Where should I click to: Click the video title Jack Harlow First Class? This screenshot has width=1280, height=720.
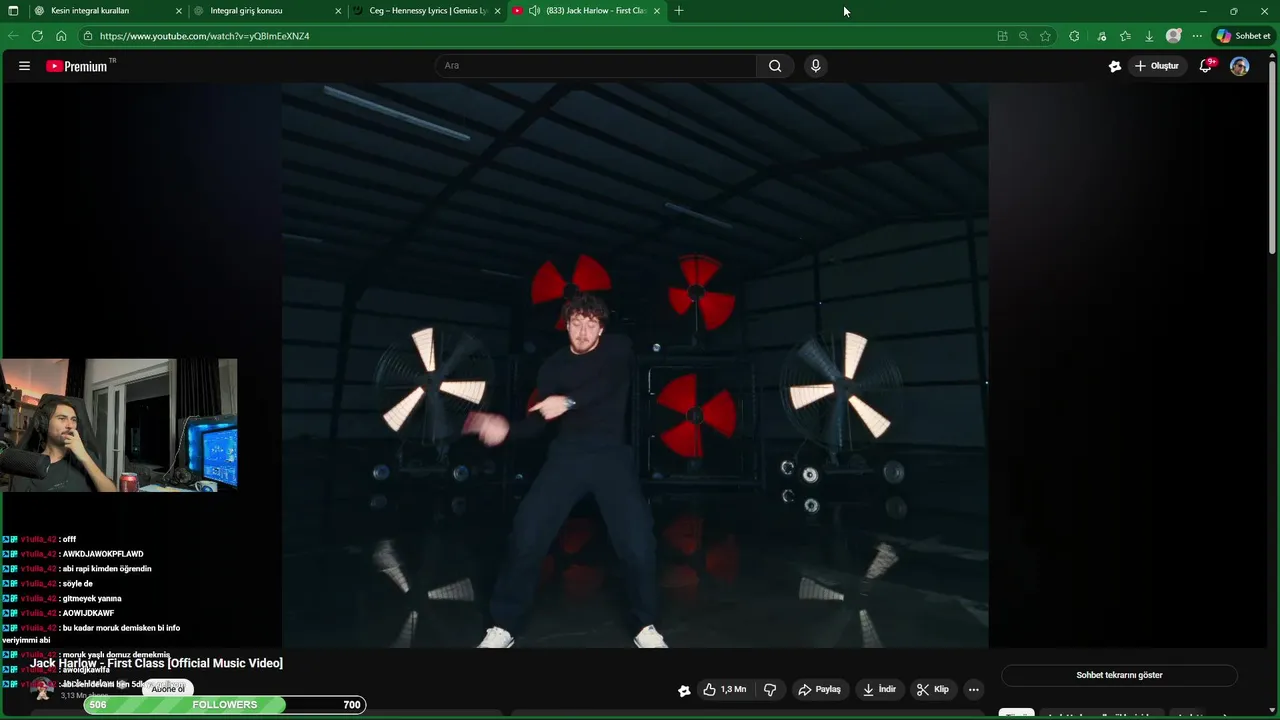(x=156, y=663)
